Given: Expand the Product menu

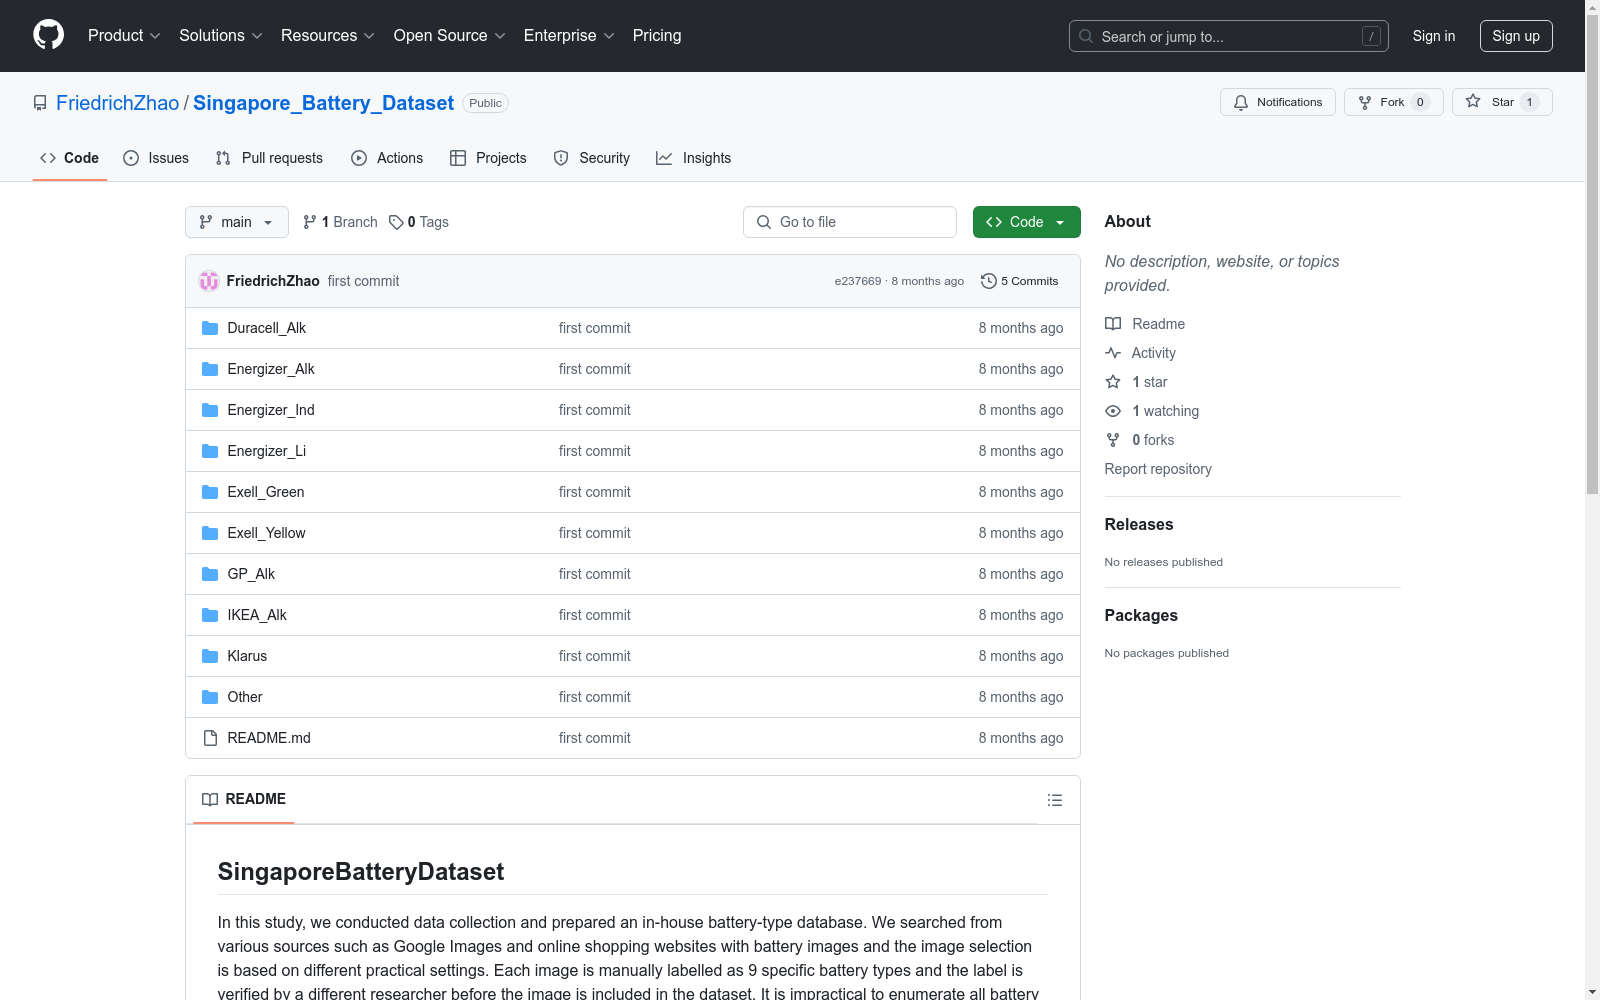Looking at the screenshot, I should pyautogui.click(x=124, y=35).
